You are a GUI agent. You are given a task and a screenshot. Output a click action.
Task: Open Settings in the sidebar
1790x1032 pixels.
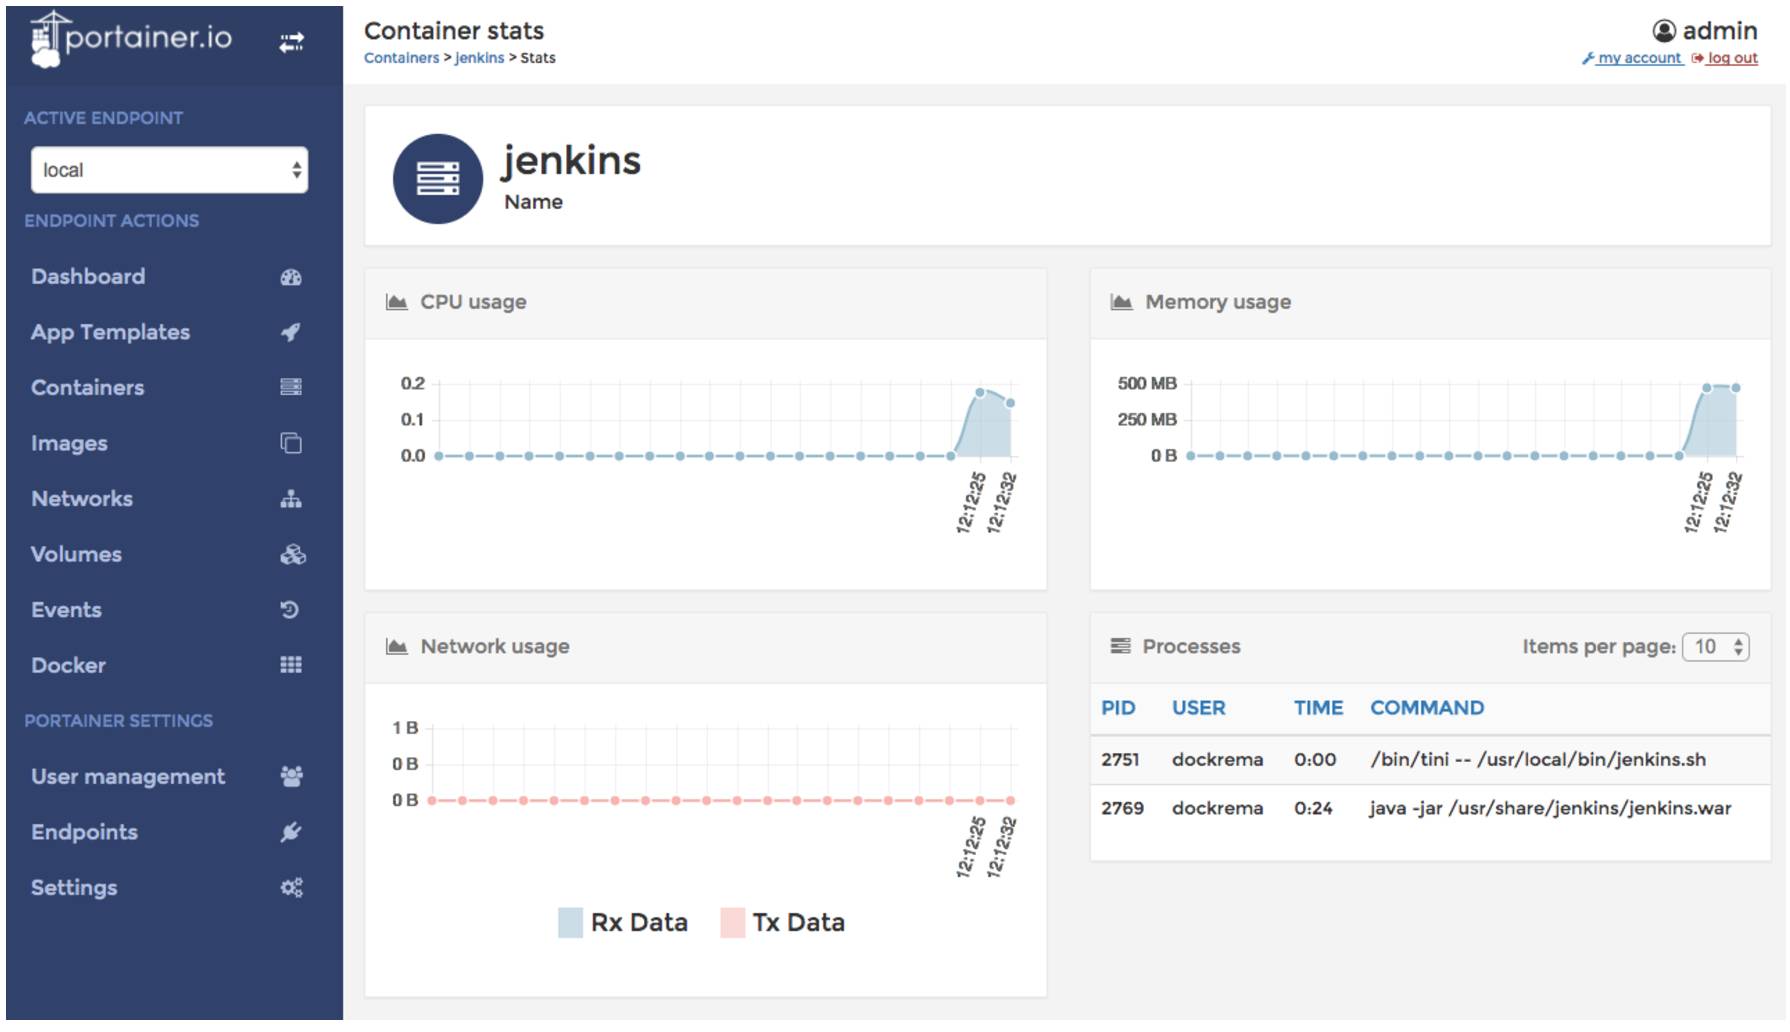[x=74, y=887]
